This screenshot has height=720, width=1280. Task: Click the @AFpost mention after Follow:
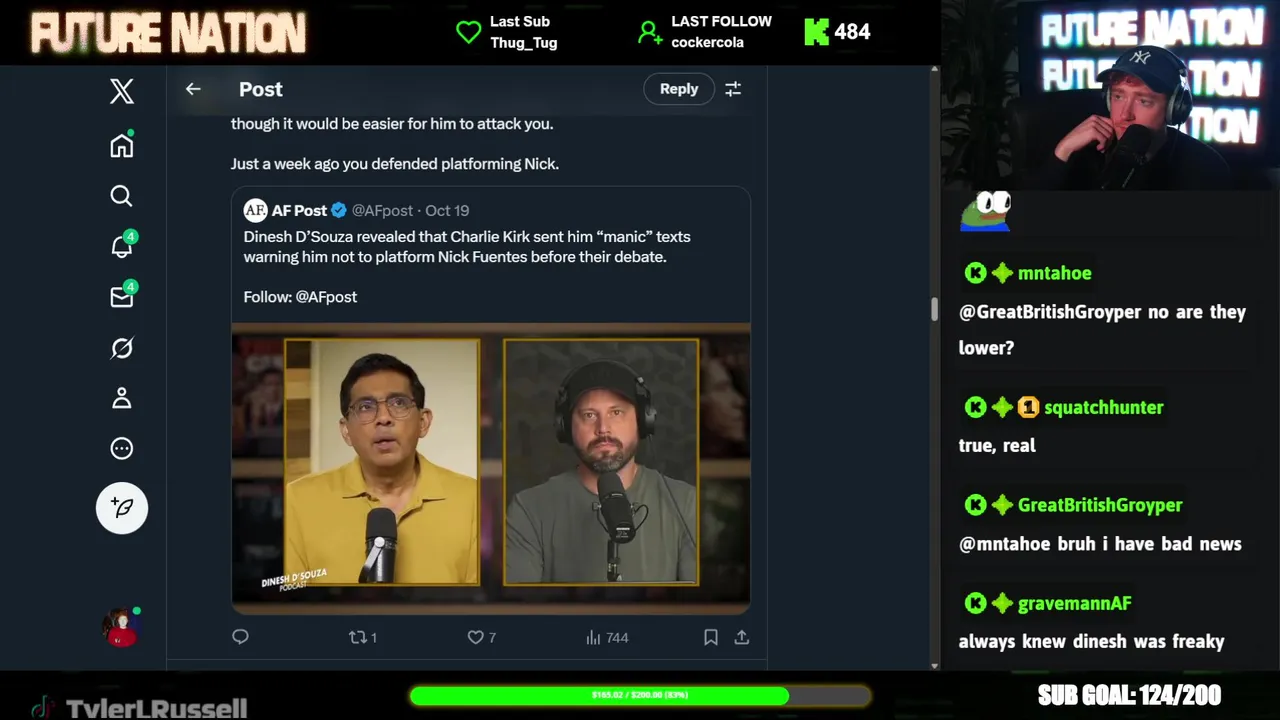tap(326, 297)
